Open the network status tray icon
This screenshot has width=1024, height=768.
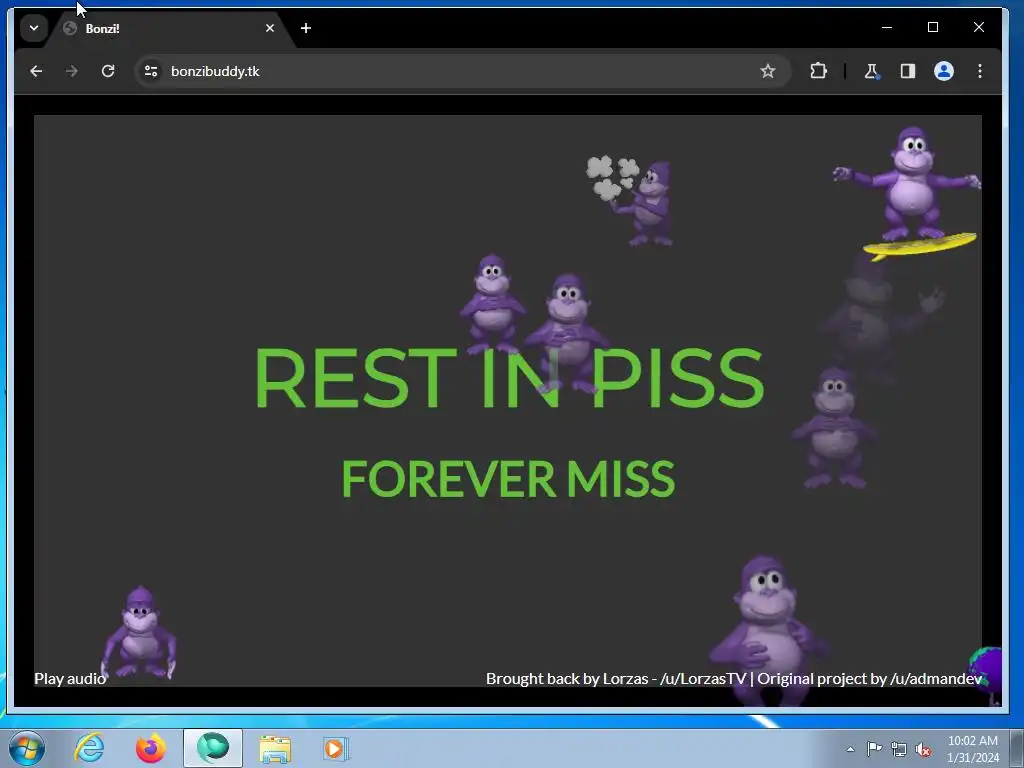899,749
